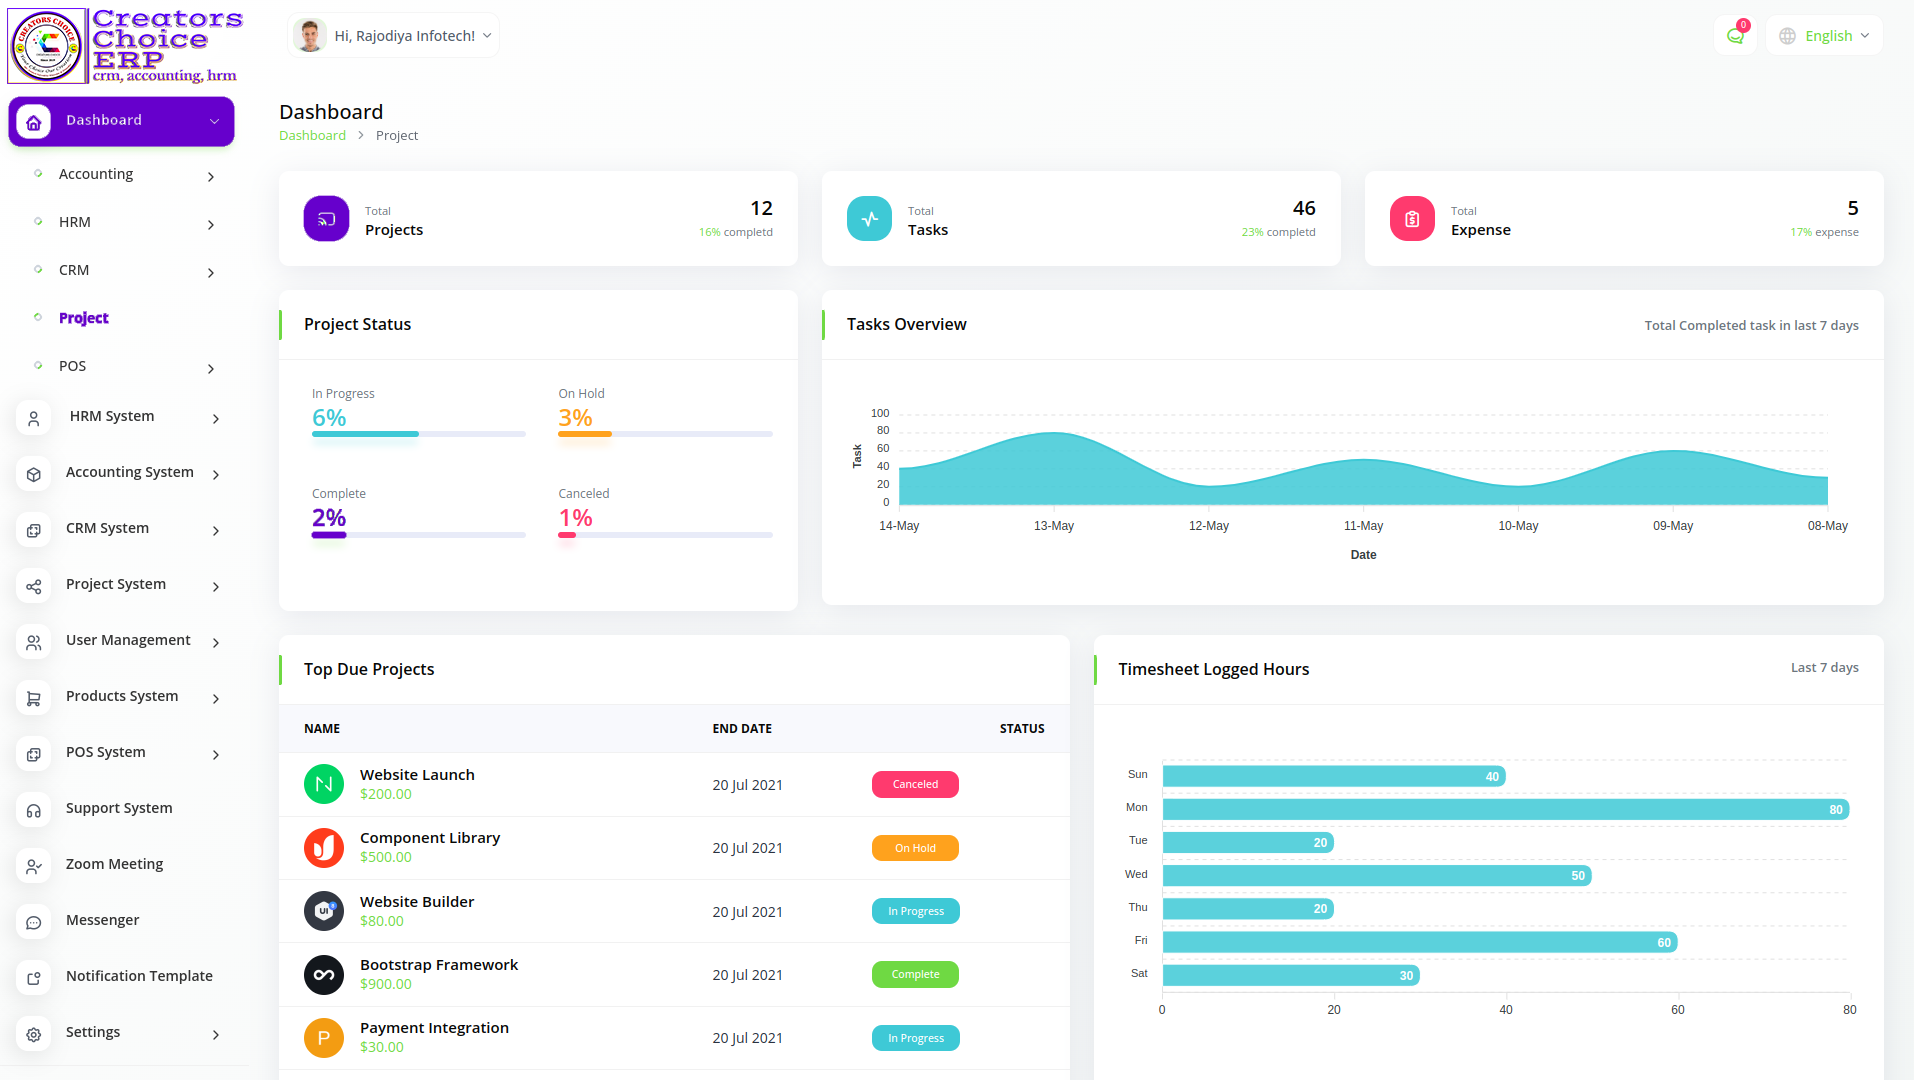Click the Total Projects purple icon

point(326,219)
